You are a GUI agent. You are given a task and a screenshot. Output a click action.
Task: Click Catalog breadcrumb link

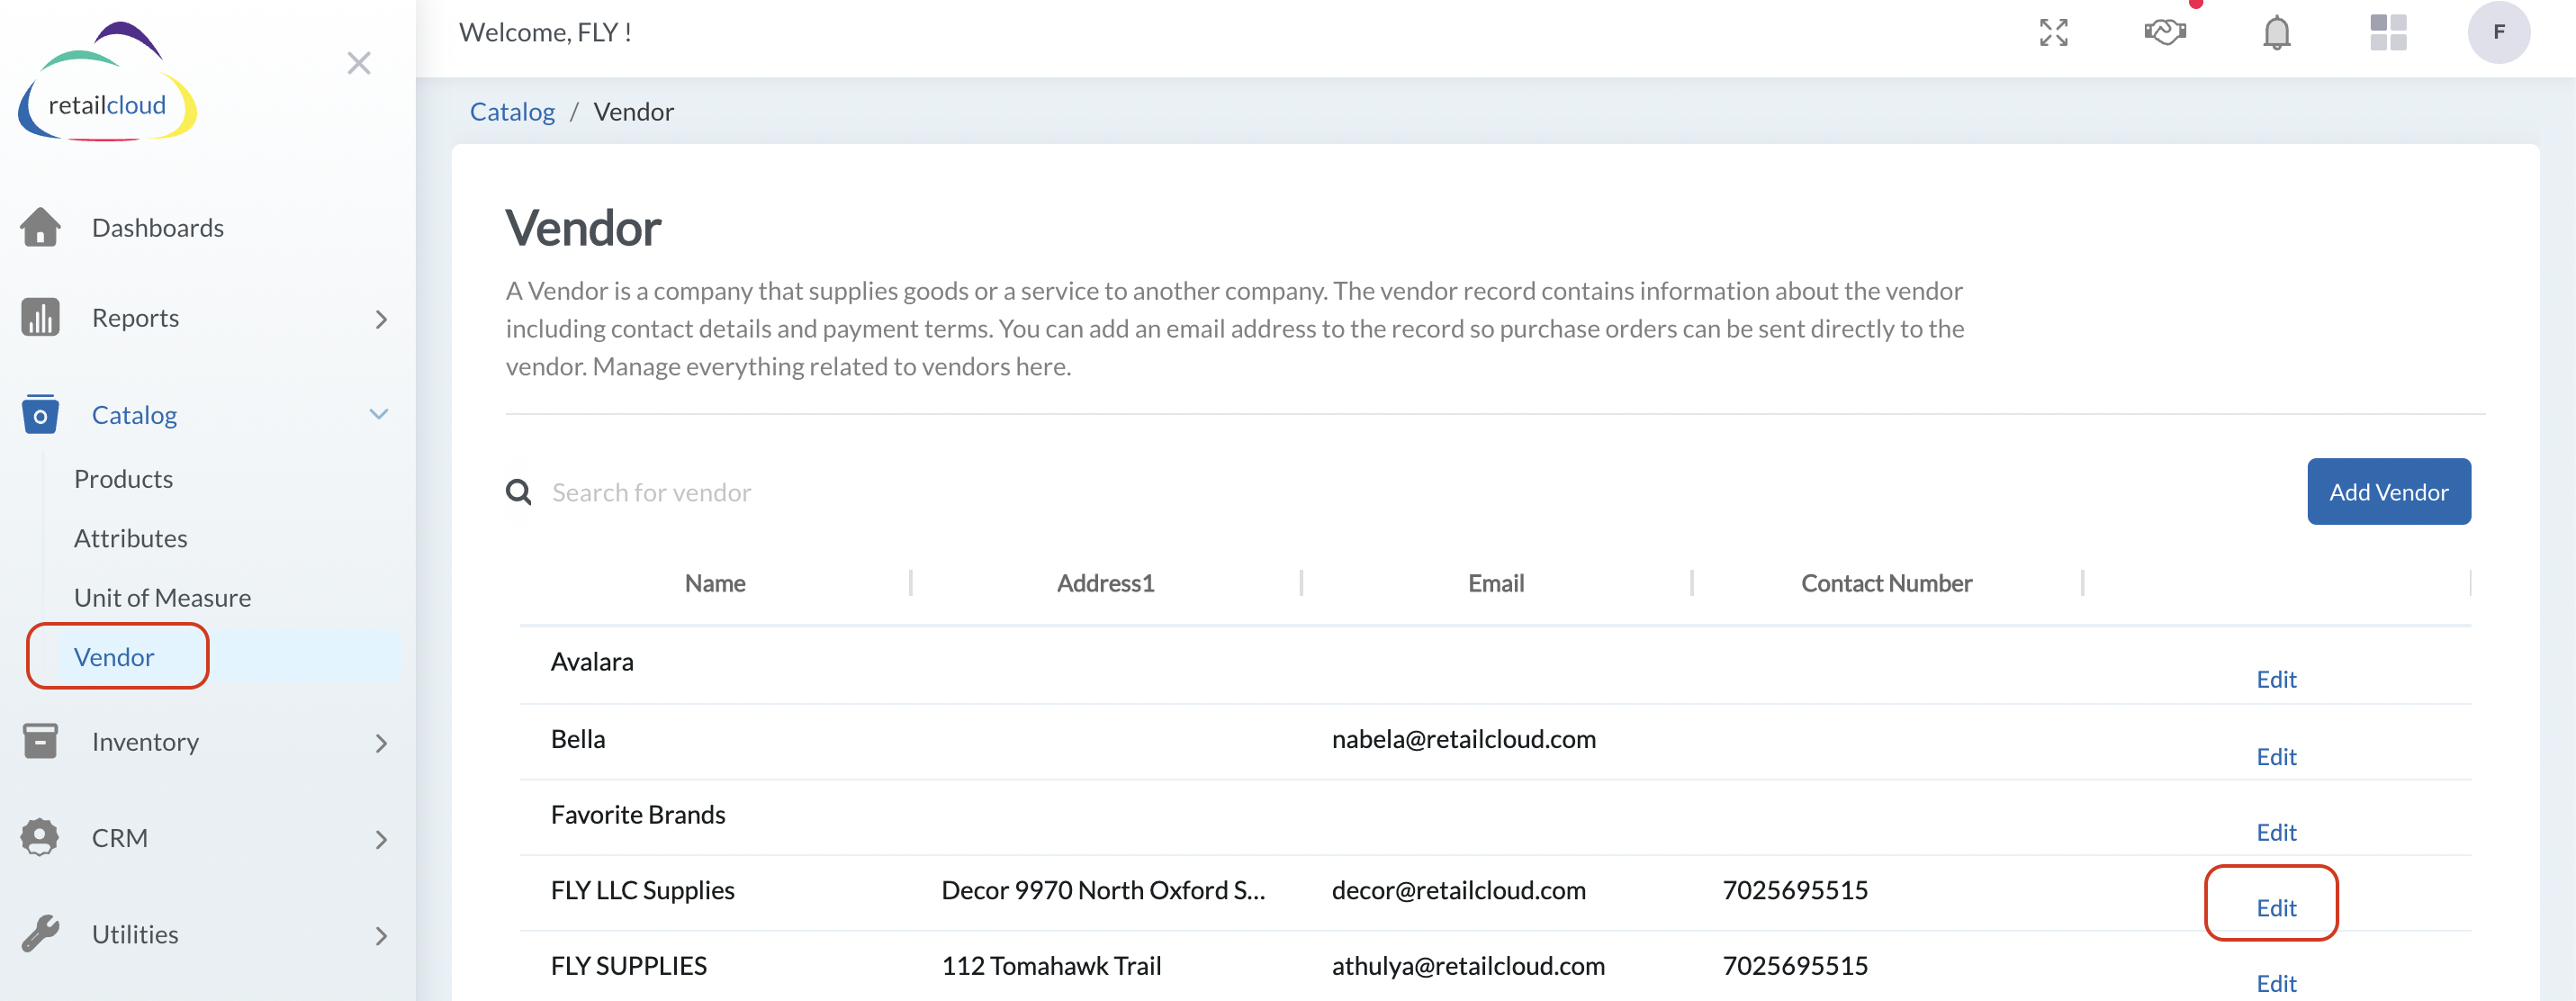512,111
